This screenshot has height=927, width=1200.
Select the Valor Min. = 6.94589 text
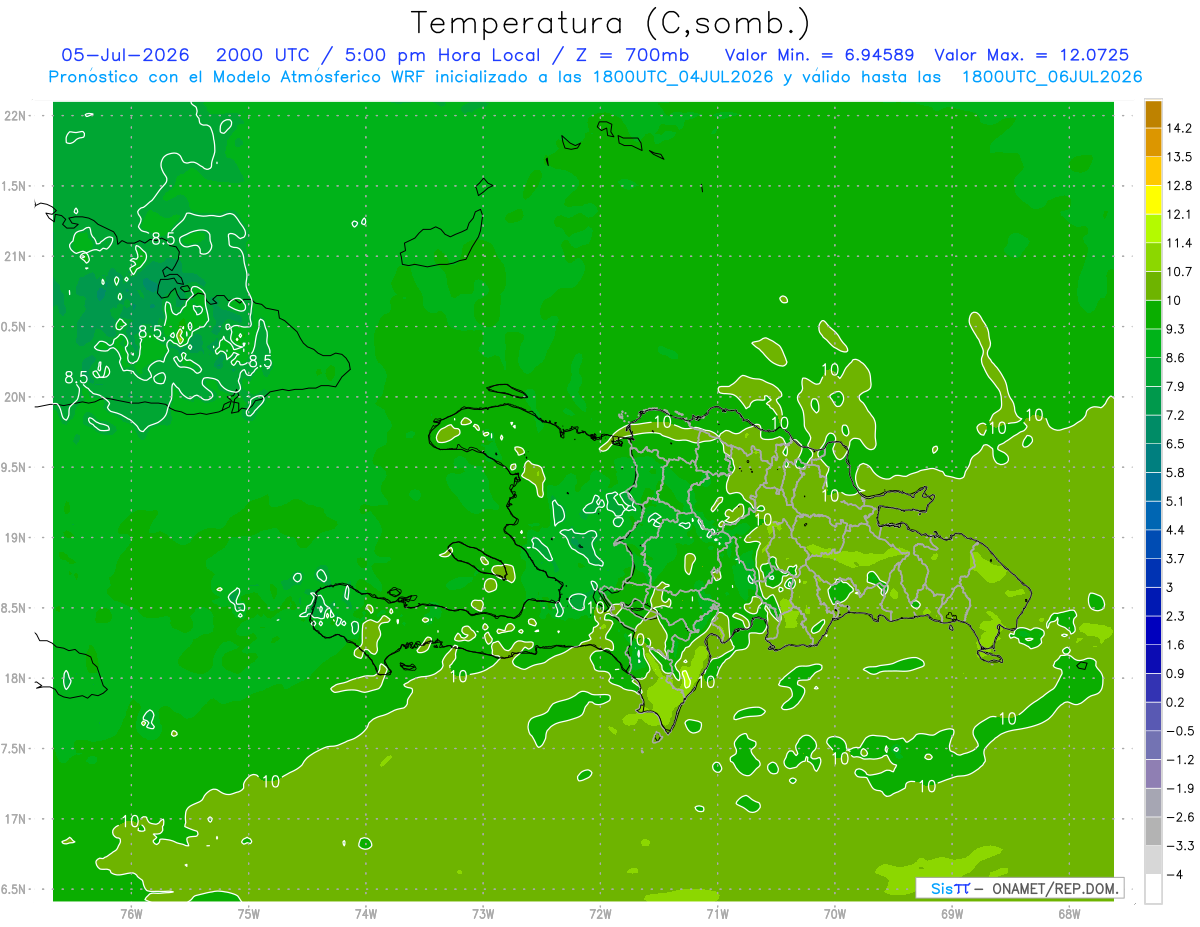click(x=819, y=55)
